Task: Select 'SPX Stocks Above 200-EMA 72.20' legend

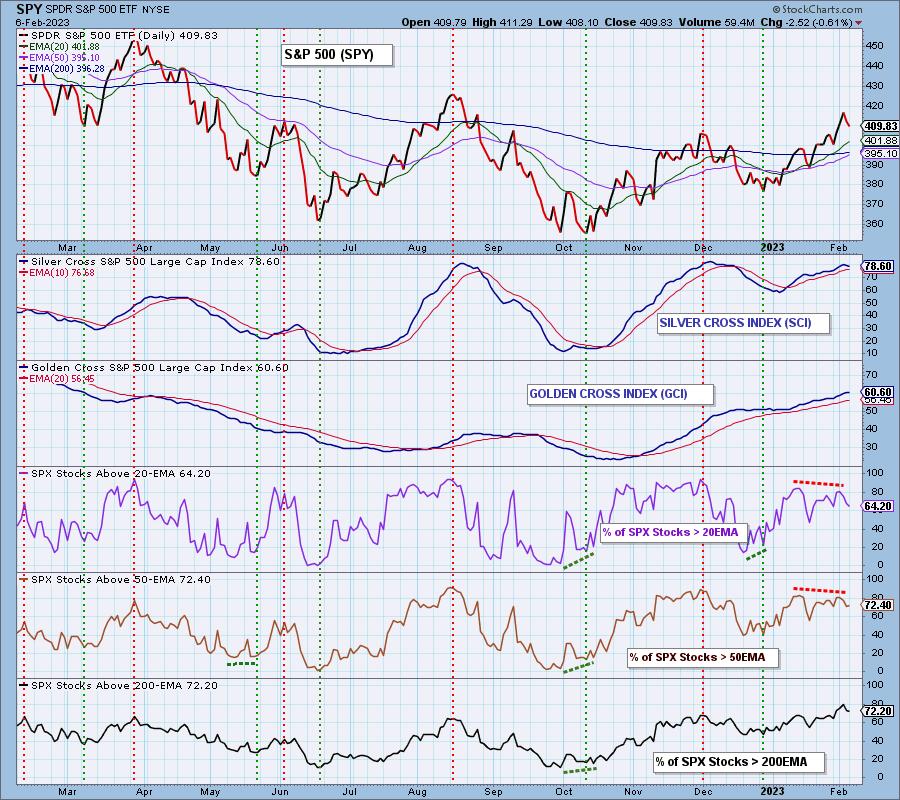Action: 119,686
